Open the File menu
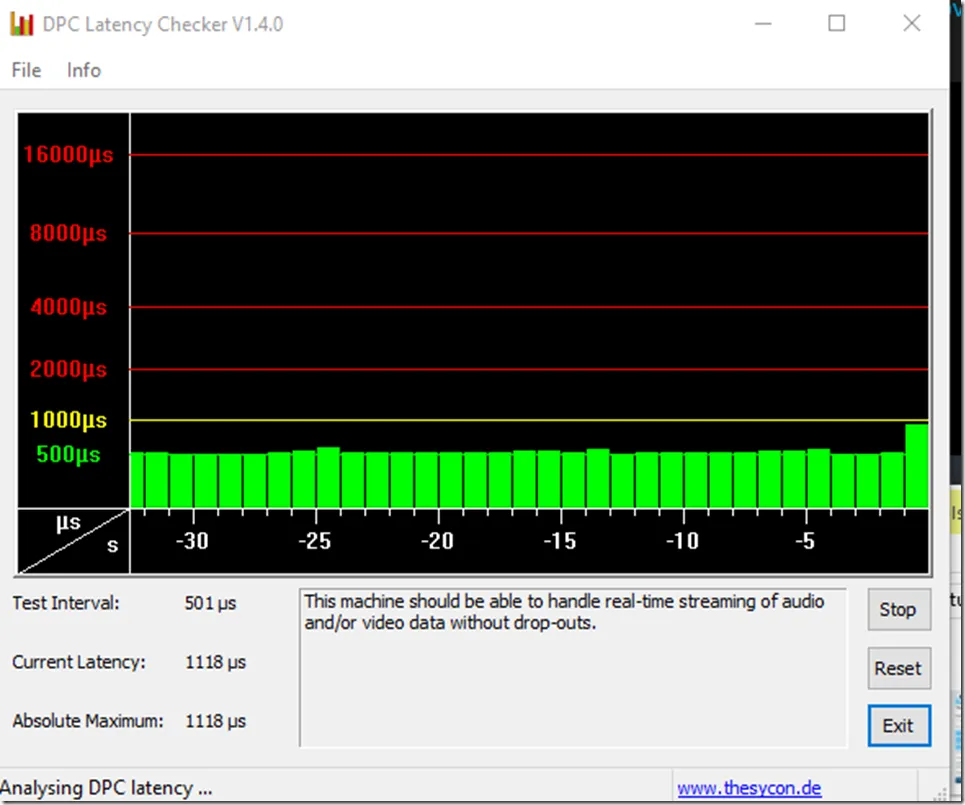This screenshot has height=805, width=965. click(26, 70)
